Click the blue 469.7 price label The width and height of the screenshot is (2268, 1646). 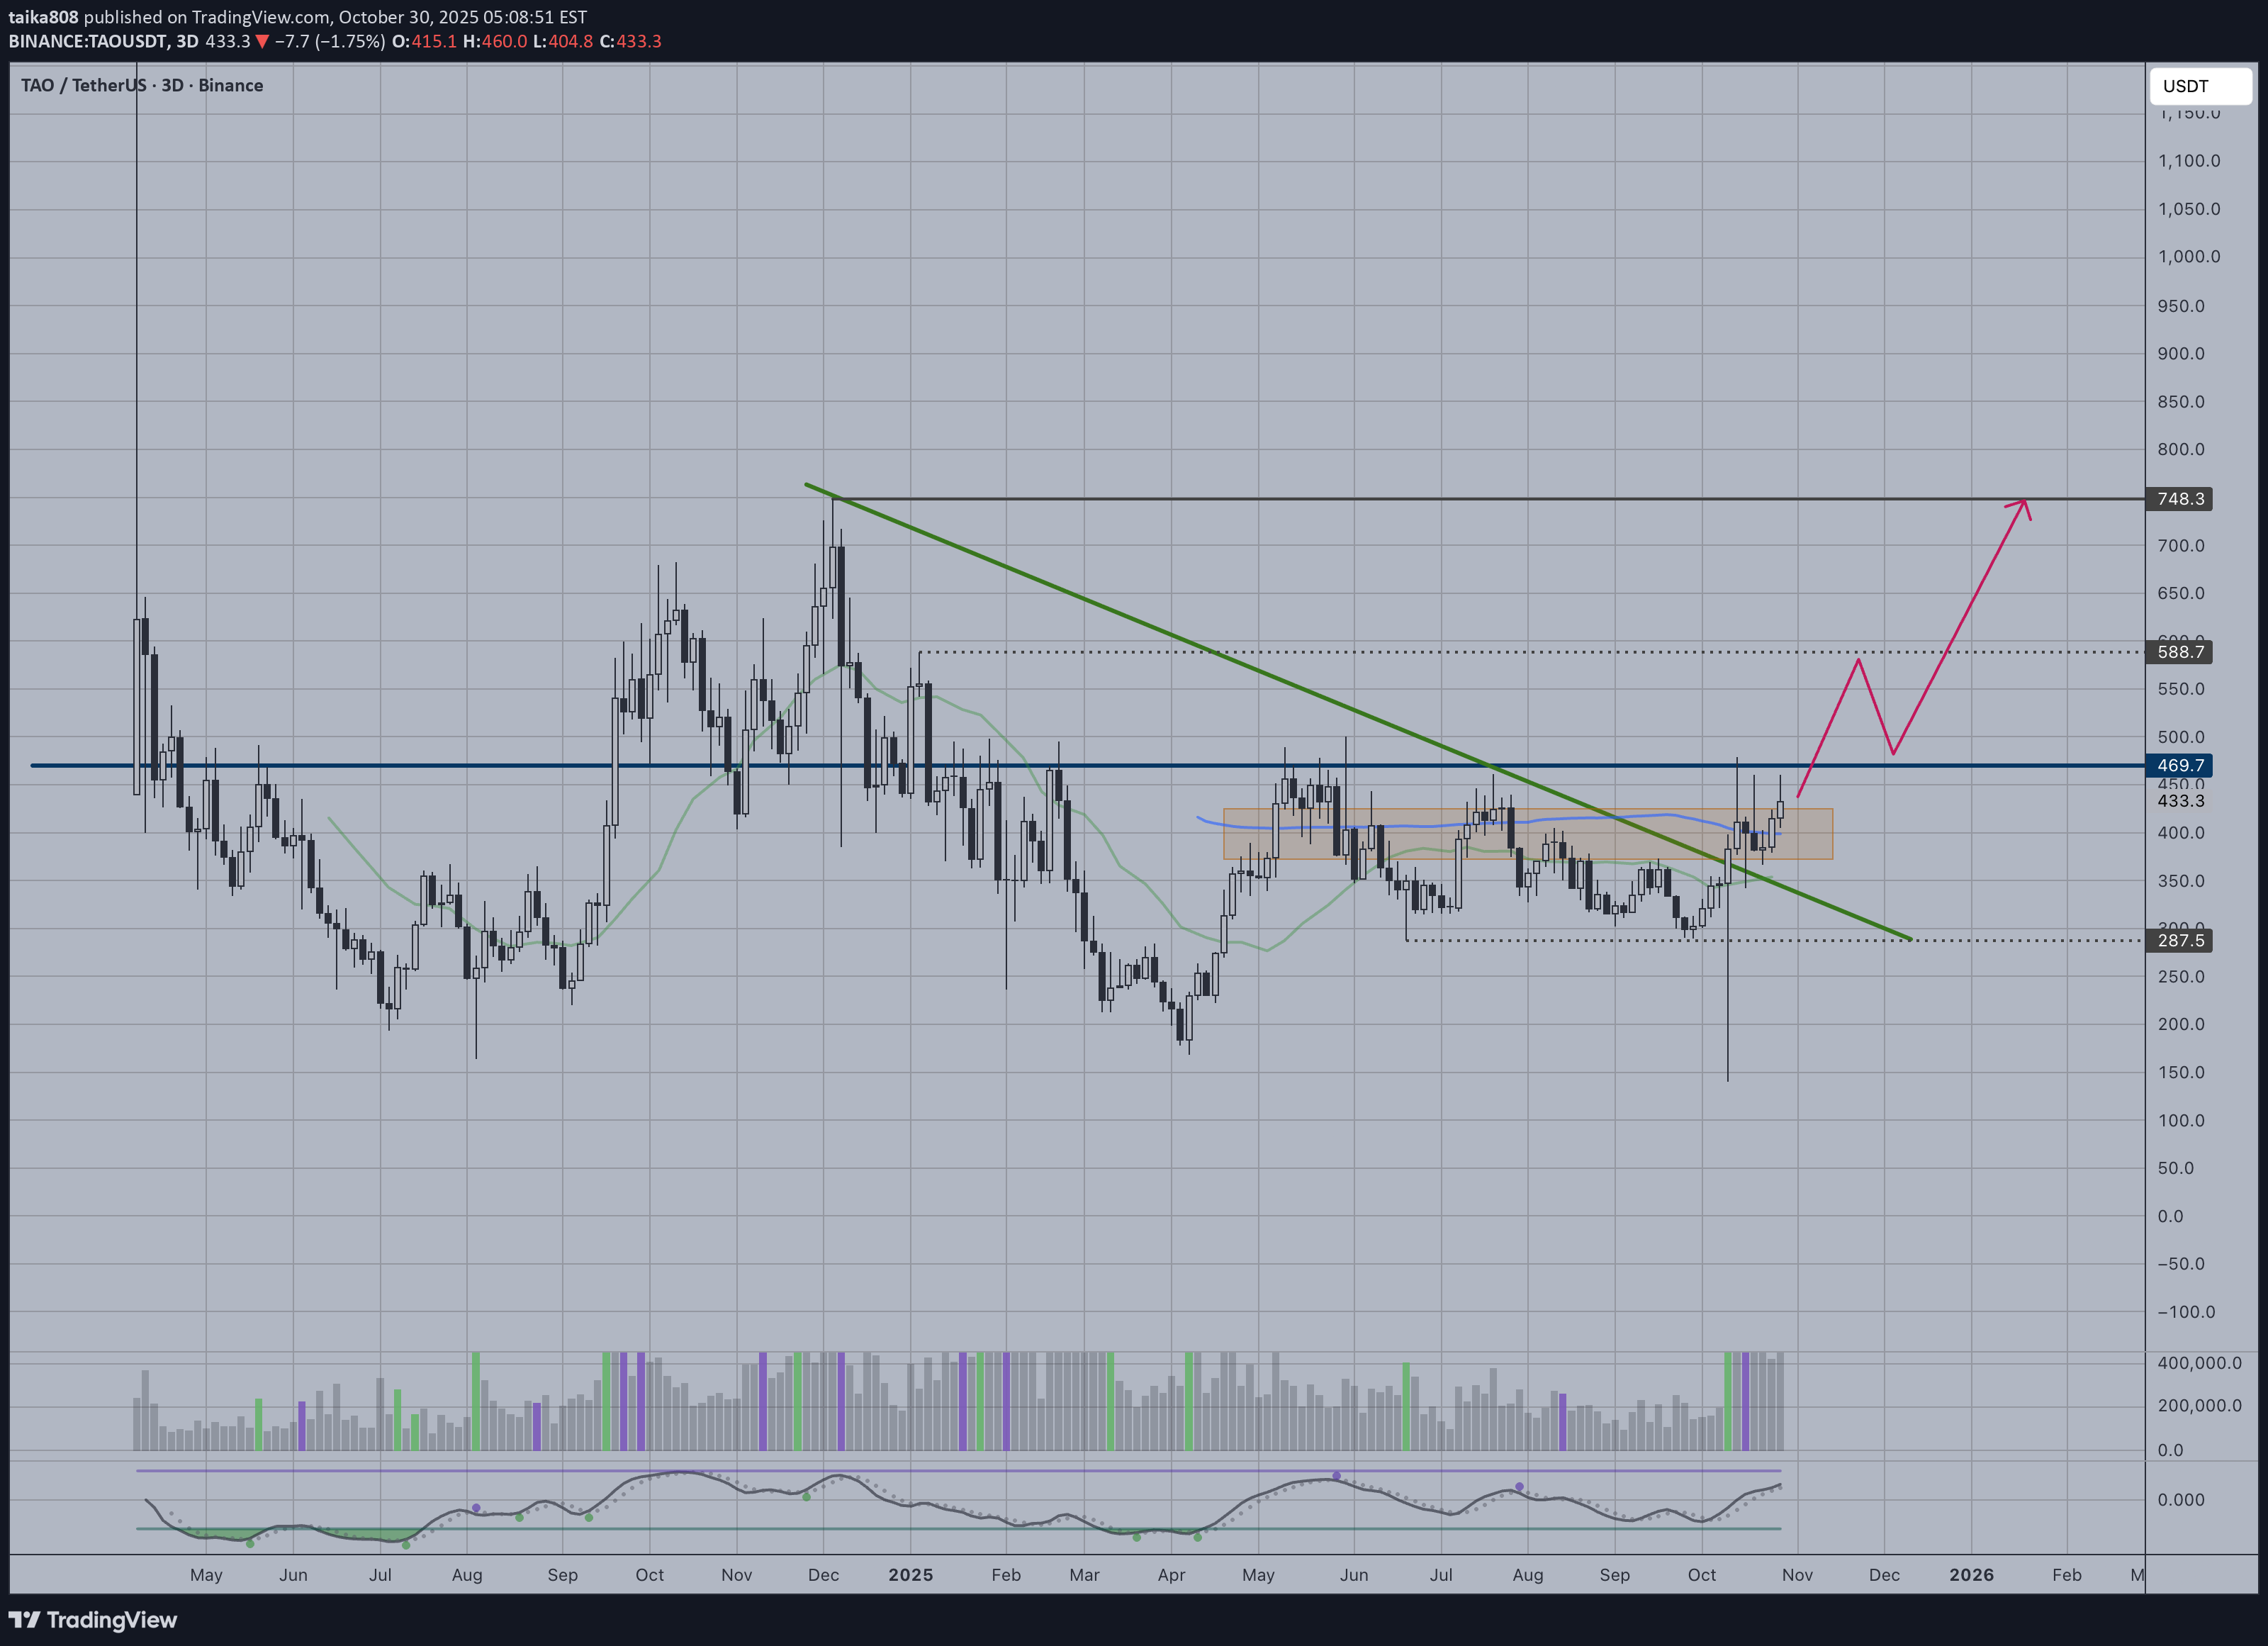(x=2180, y=766)
